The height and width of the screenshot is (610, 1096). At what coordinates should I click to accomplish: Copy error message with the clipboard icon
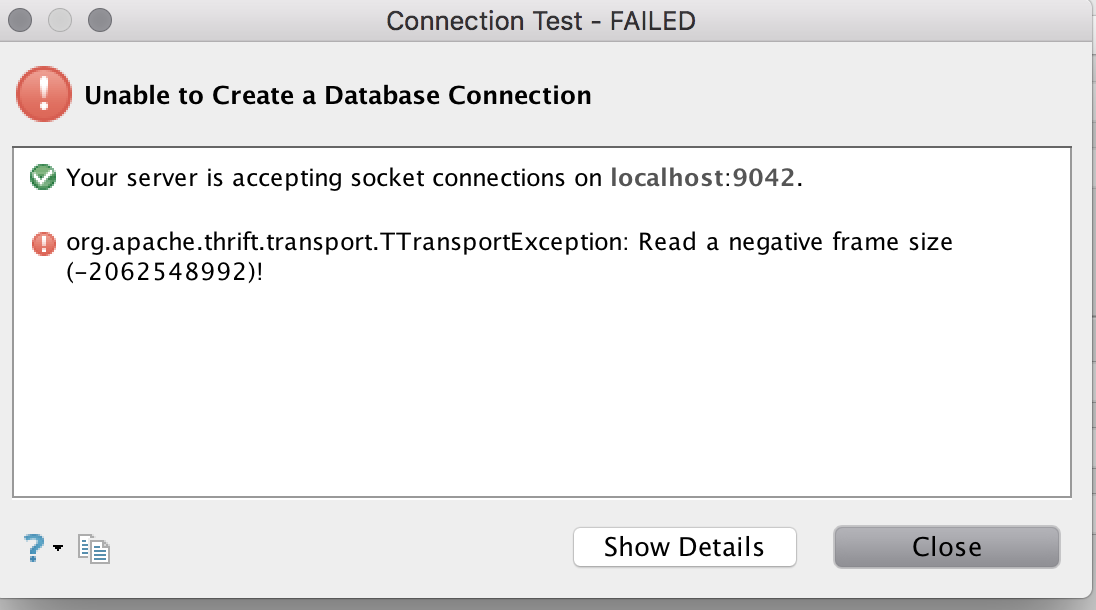(x=94, y=548)
